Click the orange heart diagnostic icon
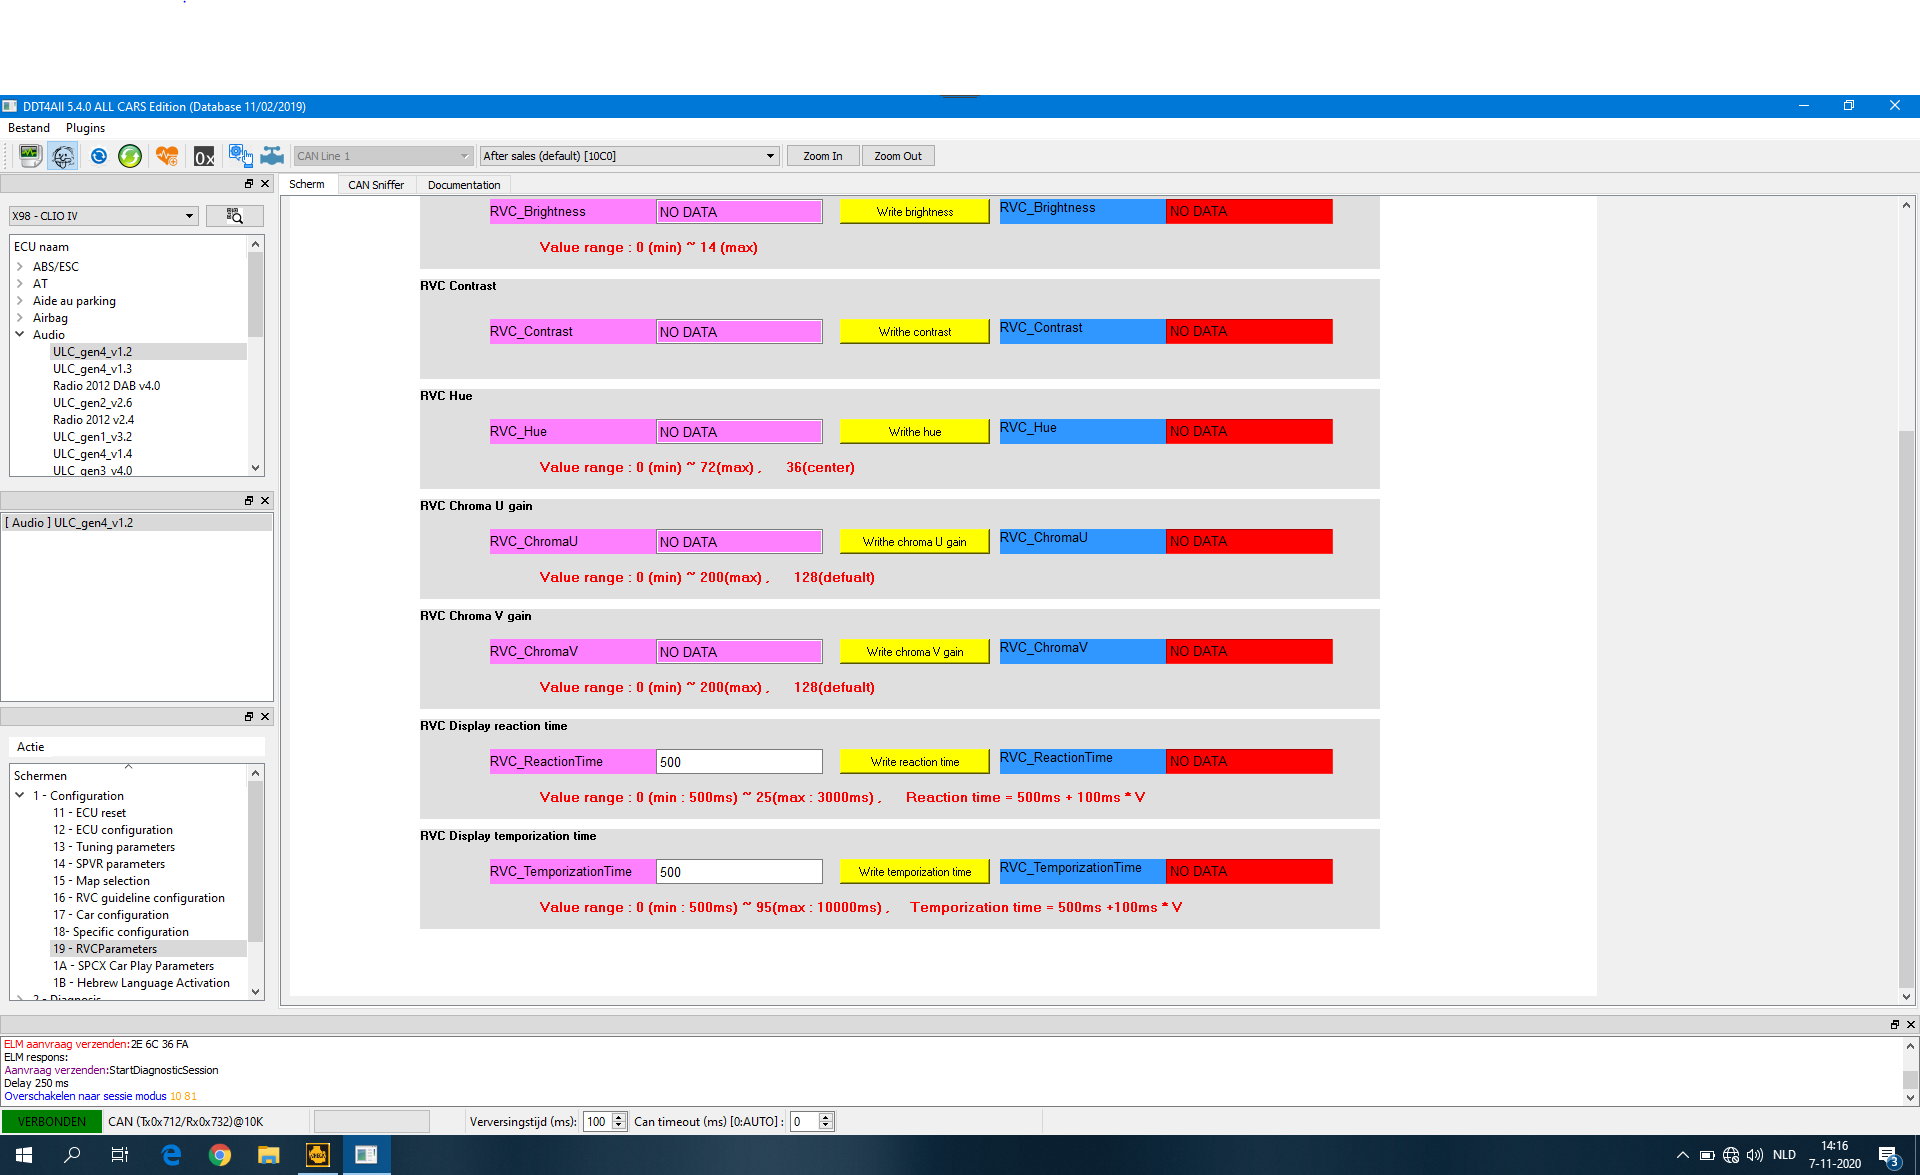This screenshot has width=1920, height=1175. 167,156
